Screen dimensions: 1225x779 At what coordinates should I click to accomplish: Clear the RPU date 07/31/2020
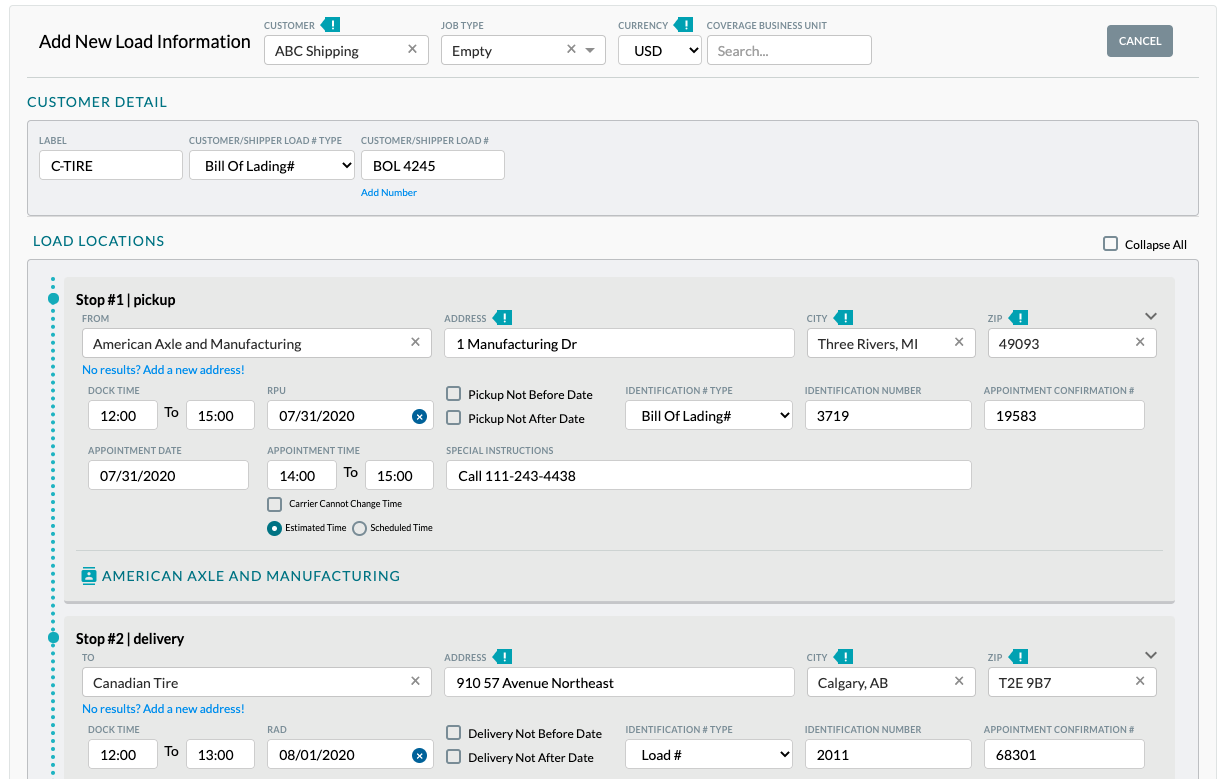[419, 415]
